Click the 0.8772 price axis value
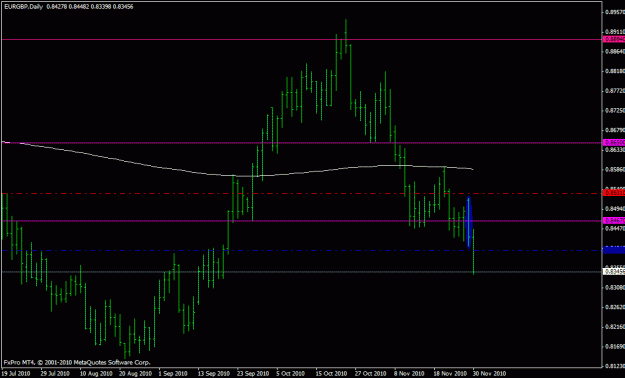The width and height of the screenshot is (625, 378). pyautogui.click(x=615, y=91)
